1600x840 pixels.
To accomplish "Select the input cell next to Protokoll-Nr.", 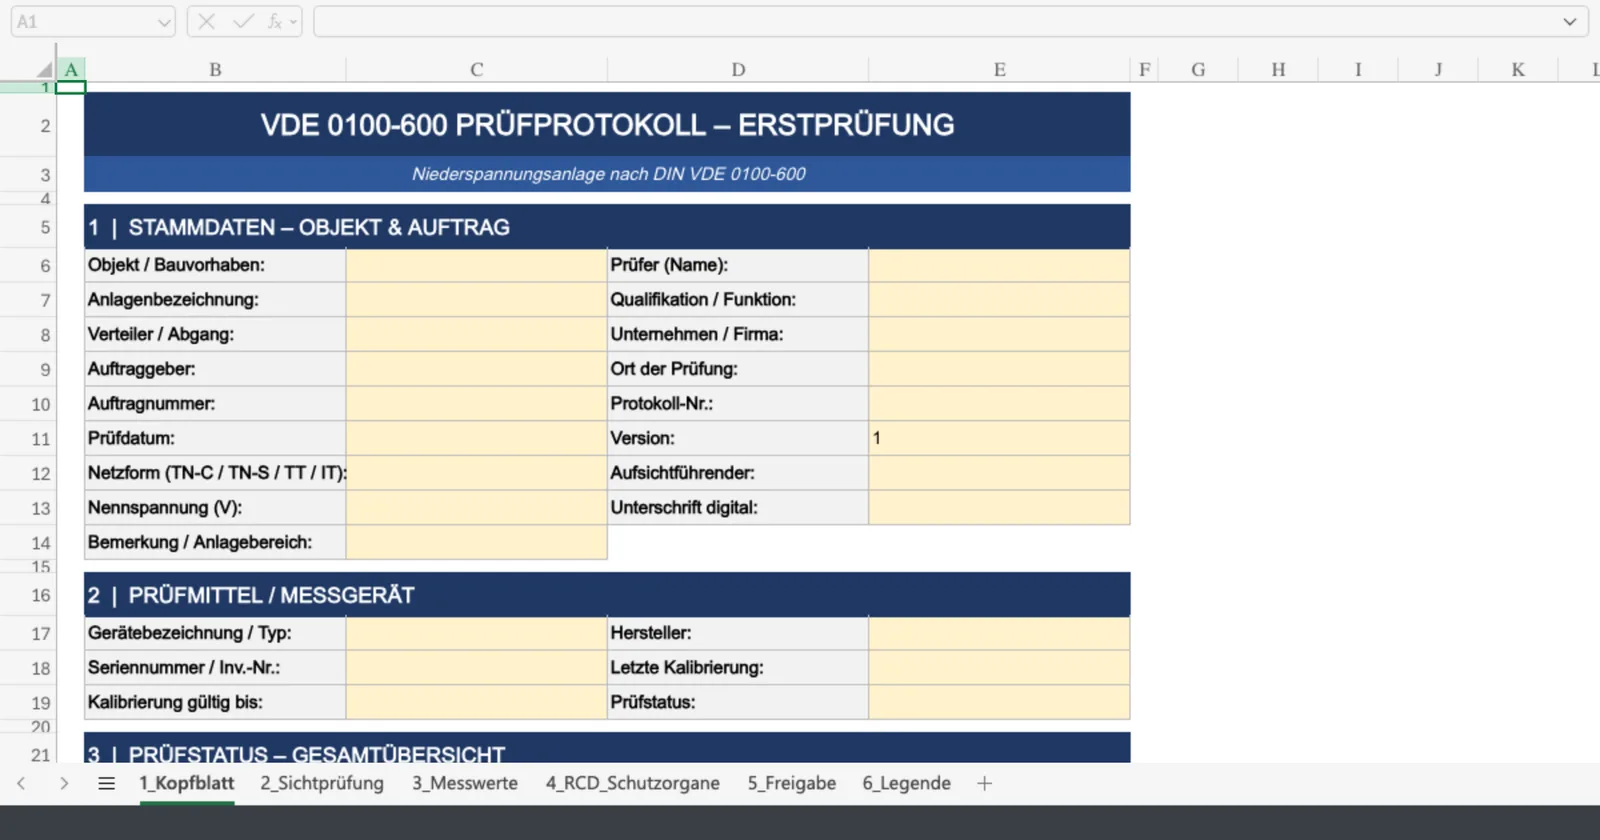I will click(999, 404).
